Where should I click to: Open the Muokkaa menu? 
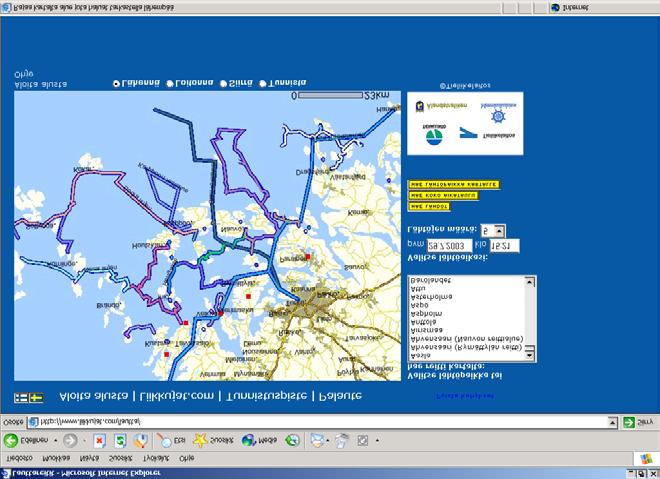(56, 458)
